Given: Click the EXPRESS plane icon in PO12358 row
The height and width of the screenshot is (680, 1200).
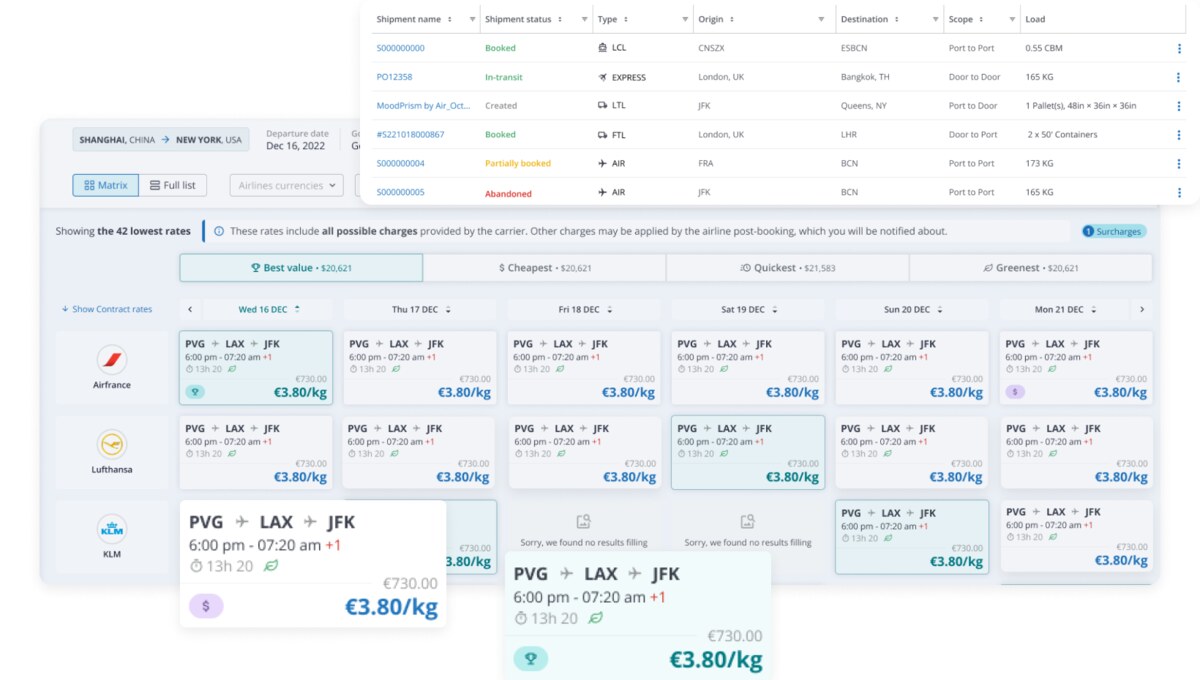Looking at the screenshot, I should pos(602,77).
